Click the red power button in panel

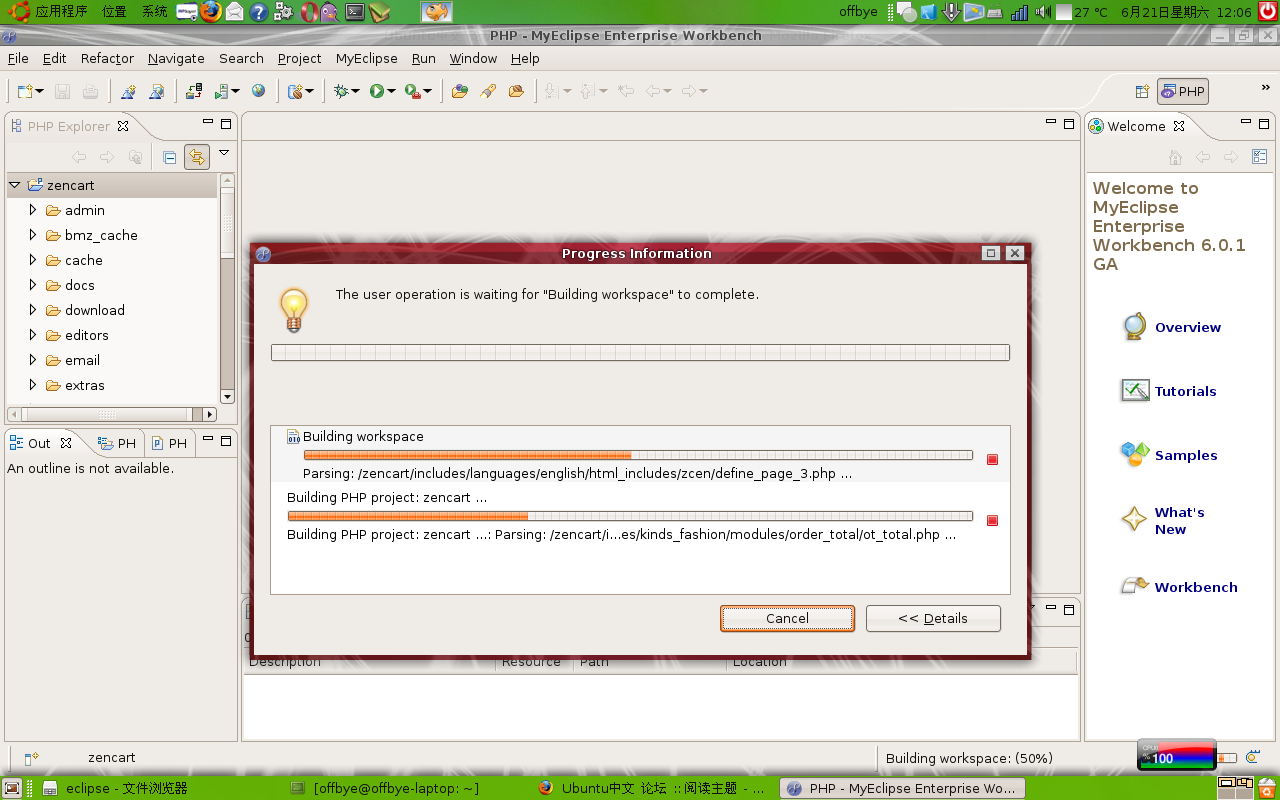(x=1267, y=12)
